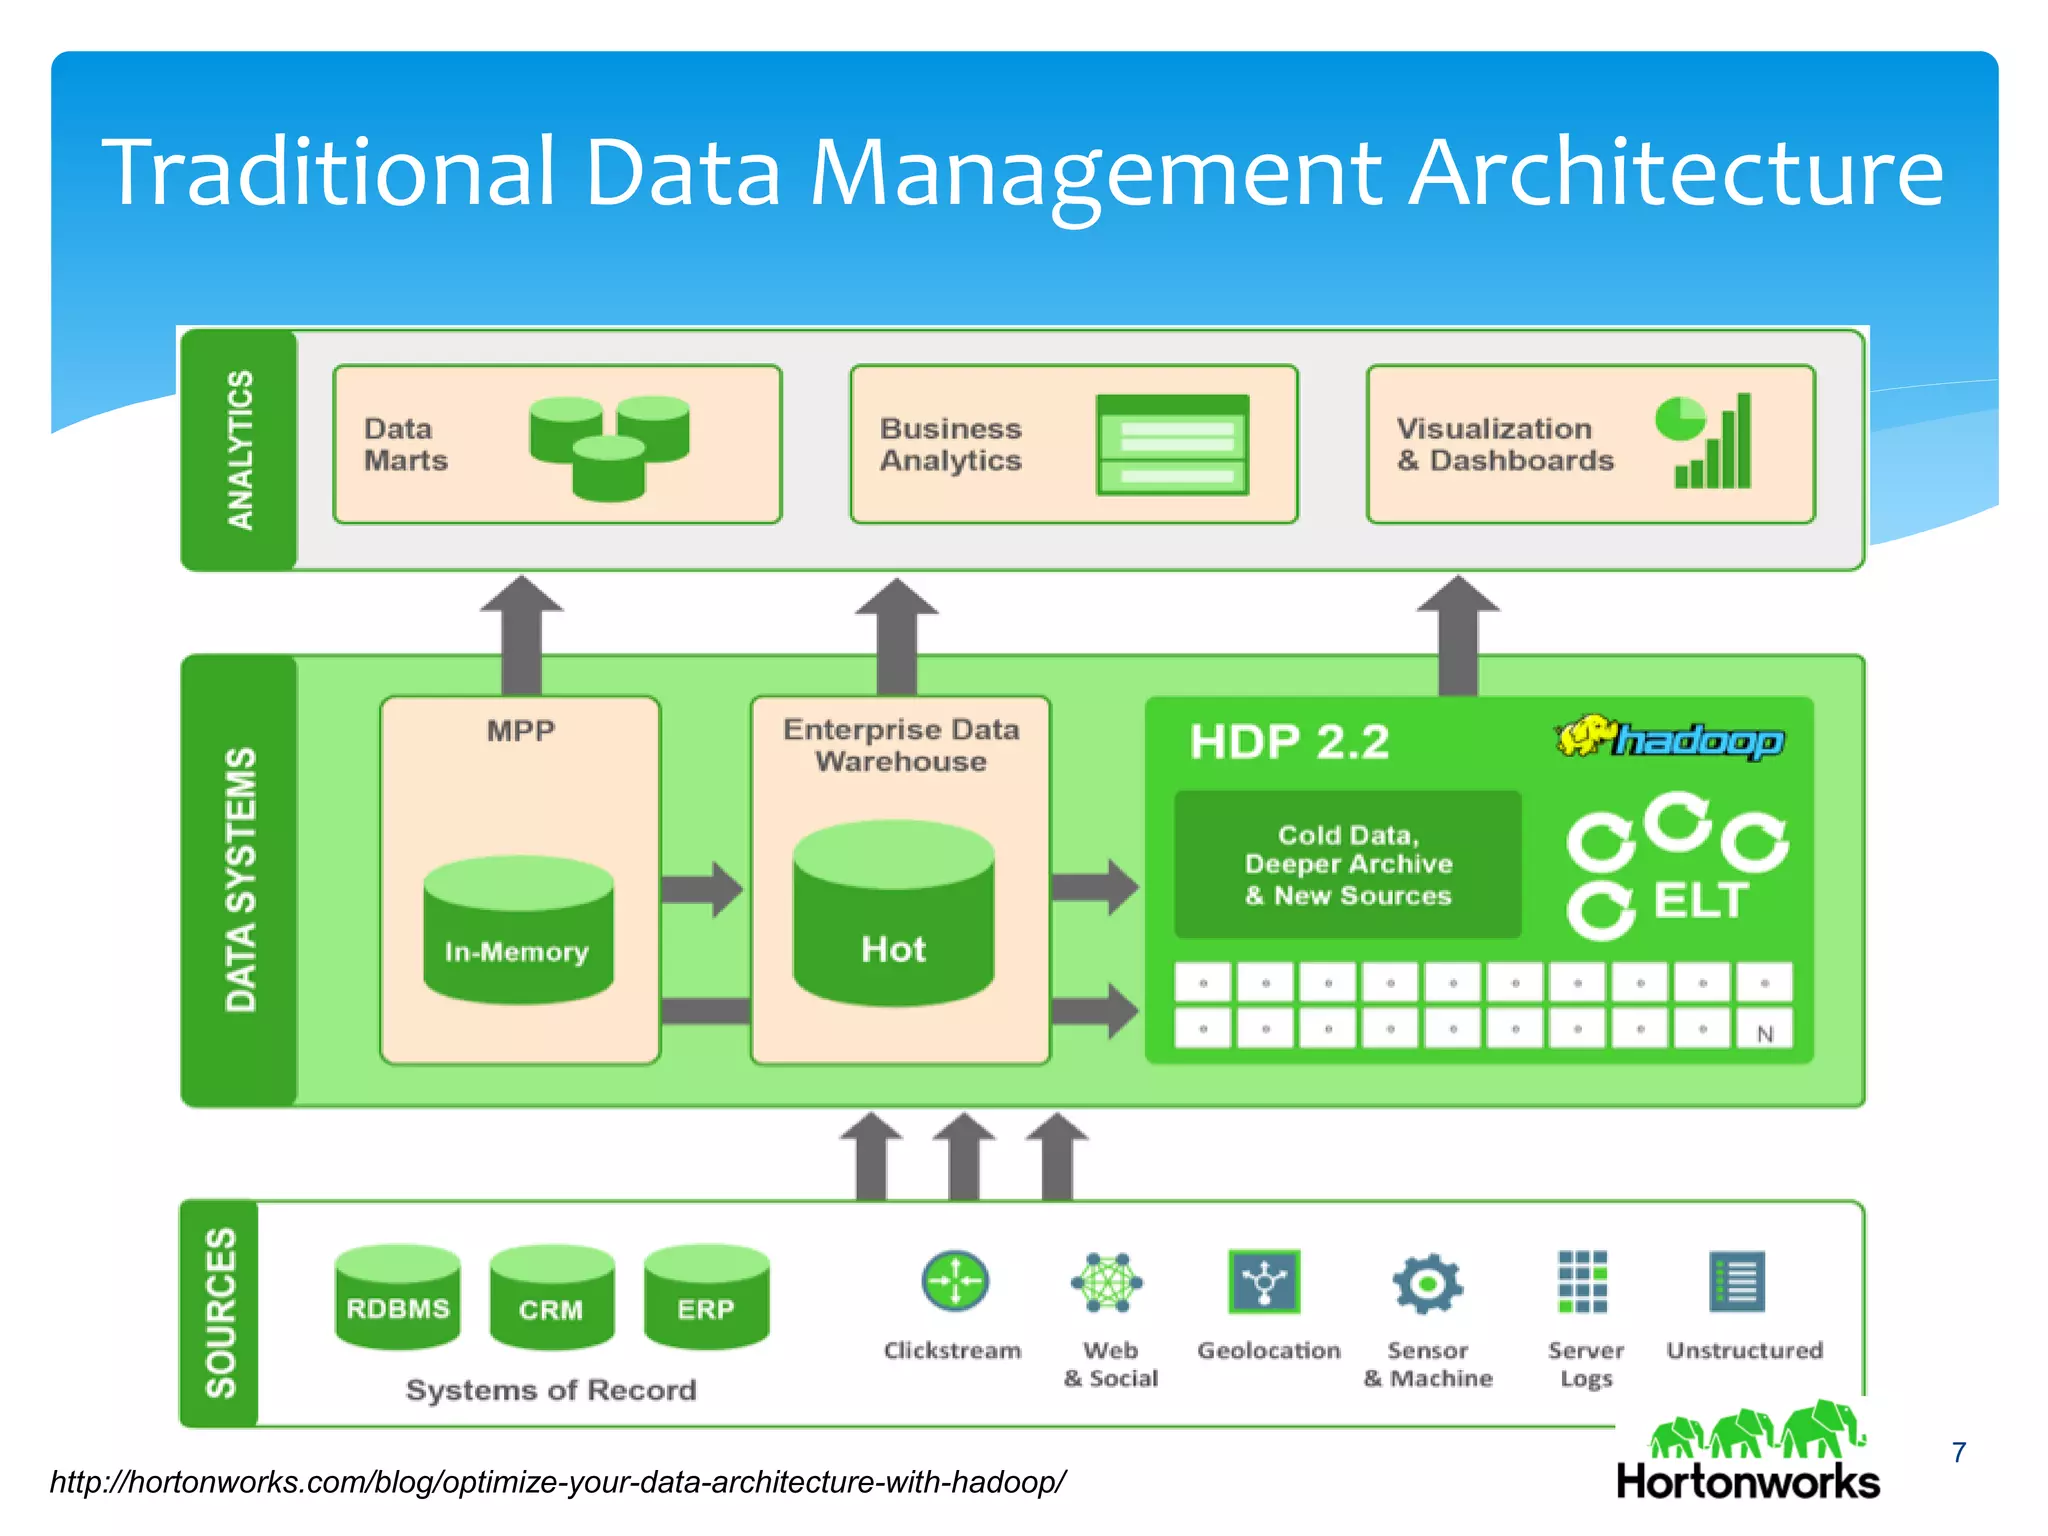Click the Business Analytics table icon
This screenshot has height=1536, width=2048.
pos(1173,445)
